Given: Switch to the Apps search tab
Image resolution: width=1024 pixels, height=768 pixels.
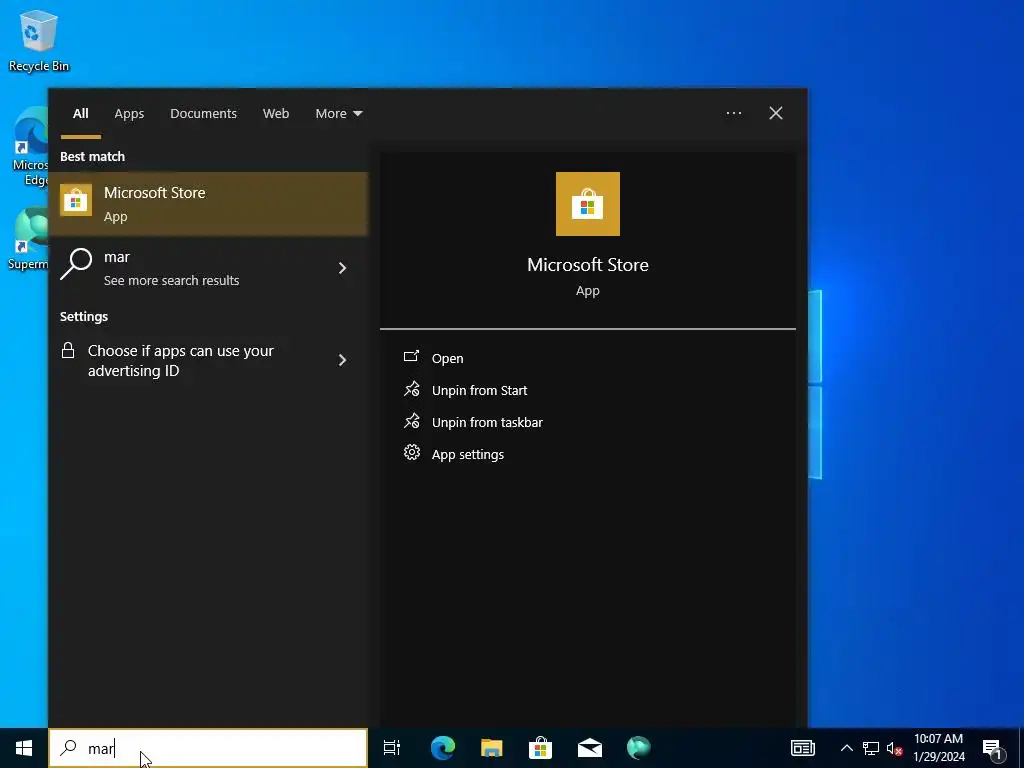Looking at the screenshot, I should pyautogui.click(x=129, y=114).
